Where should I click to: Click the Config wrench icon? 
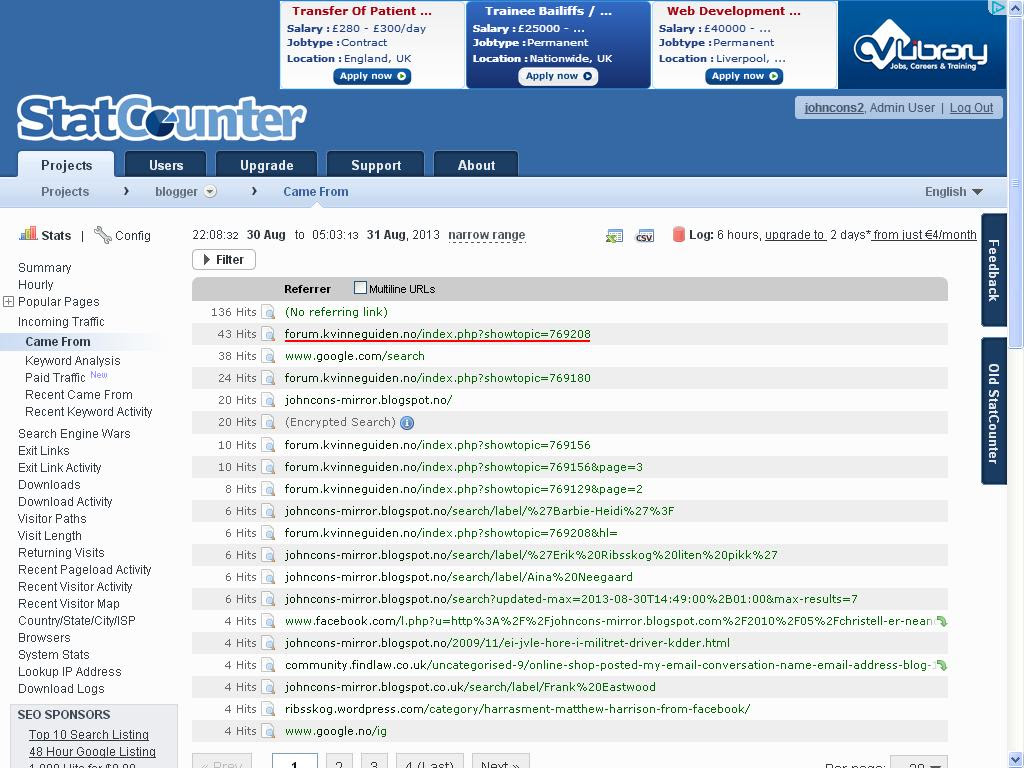[103, 234]
